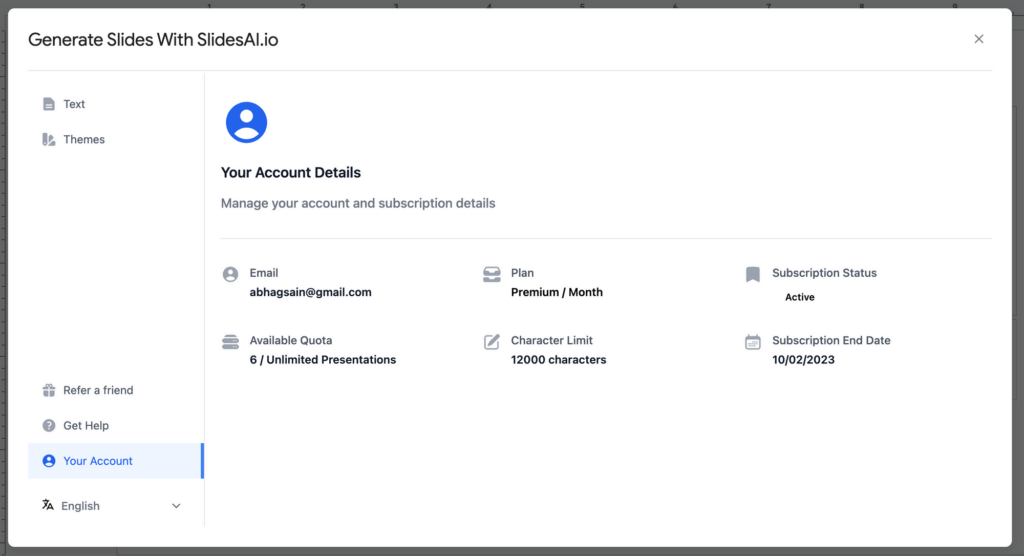The width and height of the screenshot is (1024, 556).
Task: Click the Subscription Status label
Action: click(824, 272)
